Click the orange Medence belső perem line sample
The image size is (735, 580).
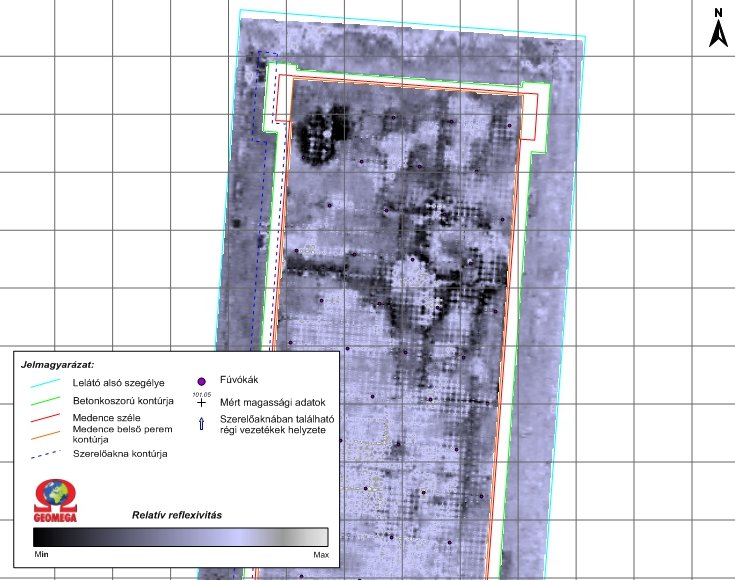tap(45, 436)
